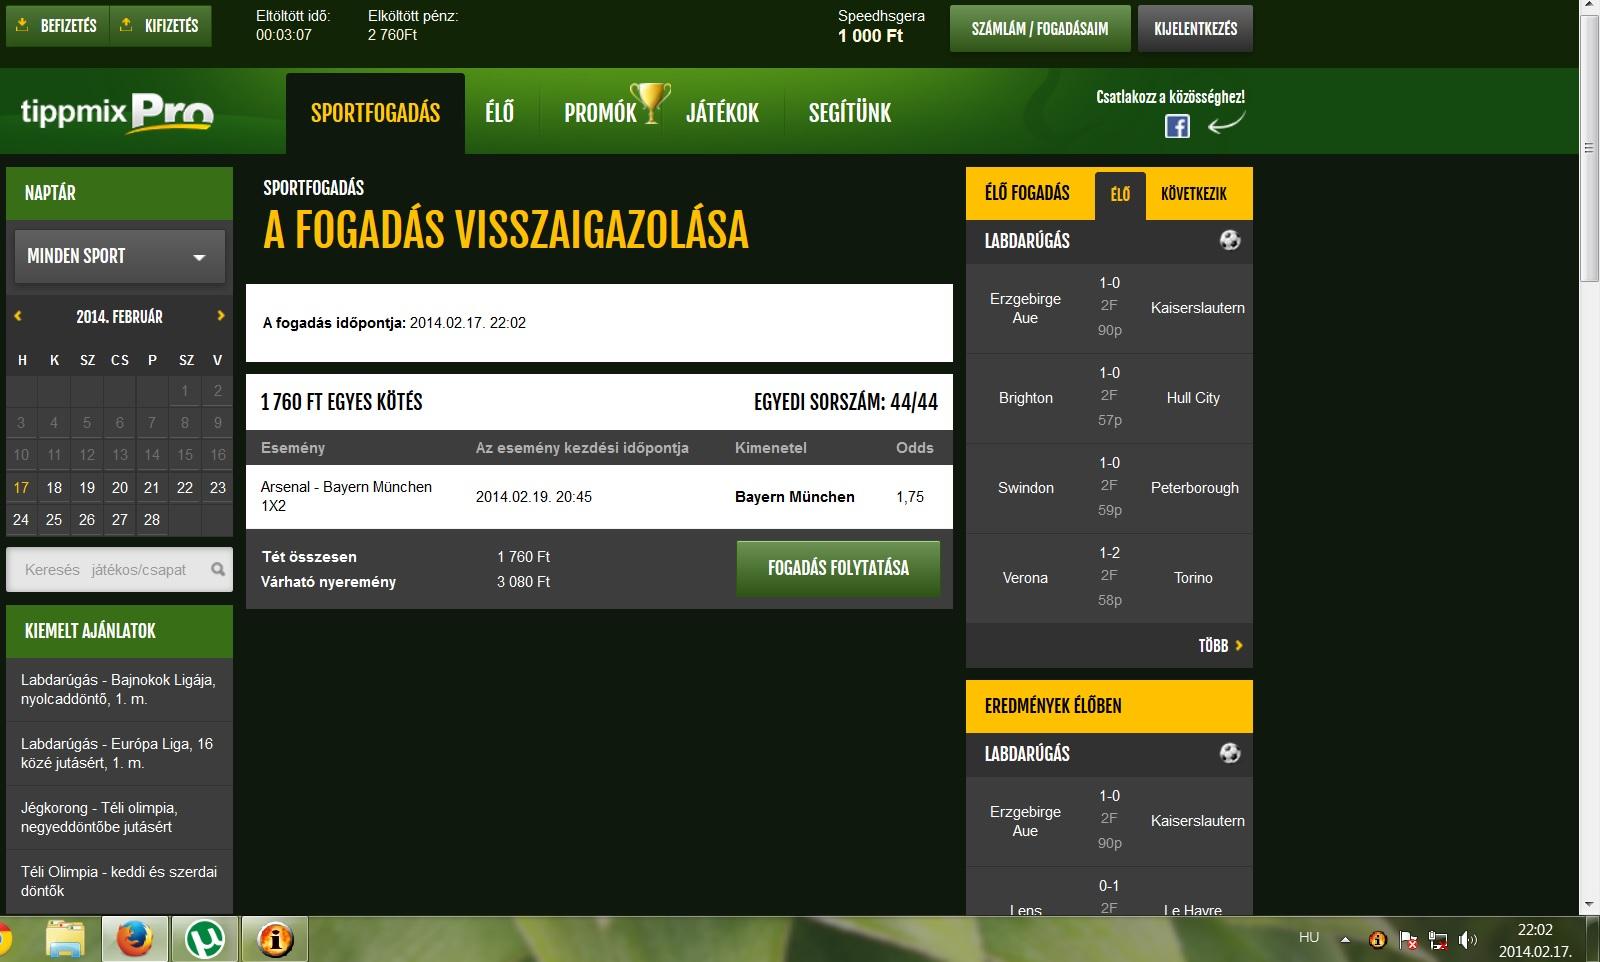Click the bet time 2014.02.17. 22:02

tap(468, 323)
